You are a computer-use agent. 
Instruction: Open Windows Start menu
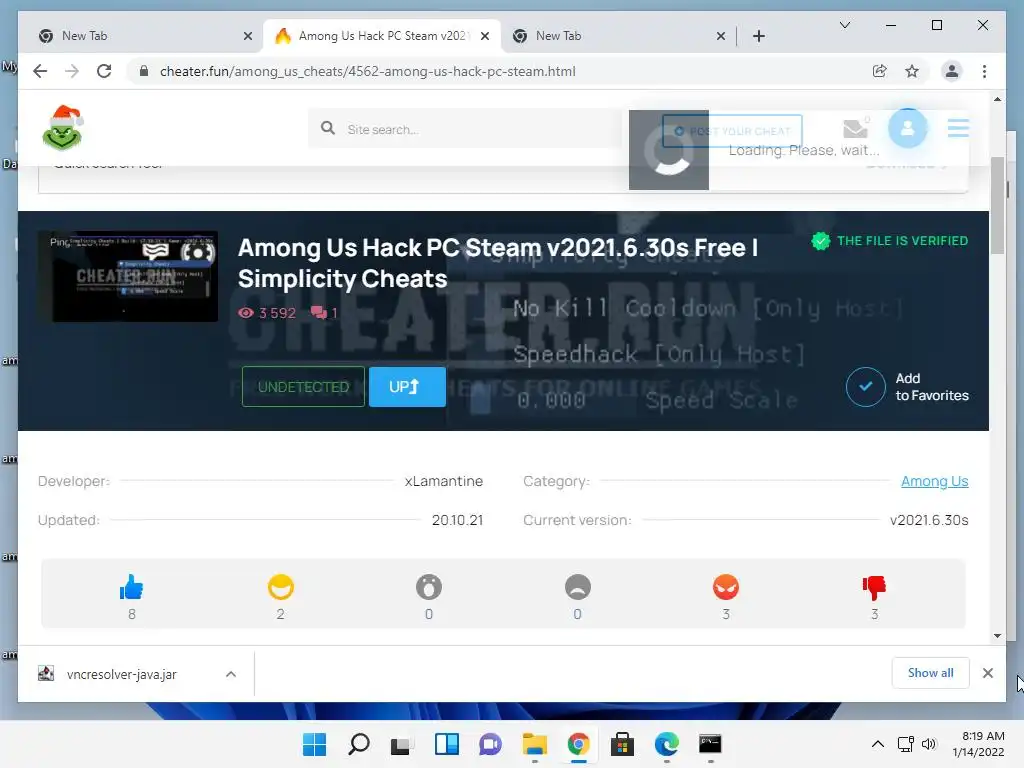pos(314,744)
